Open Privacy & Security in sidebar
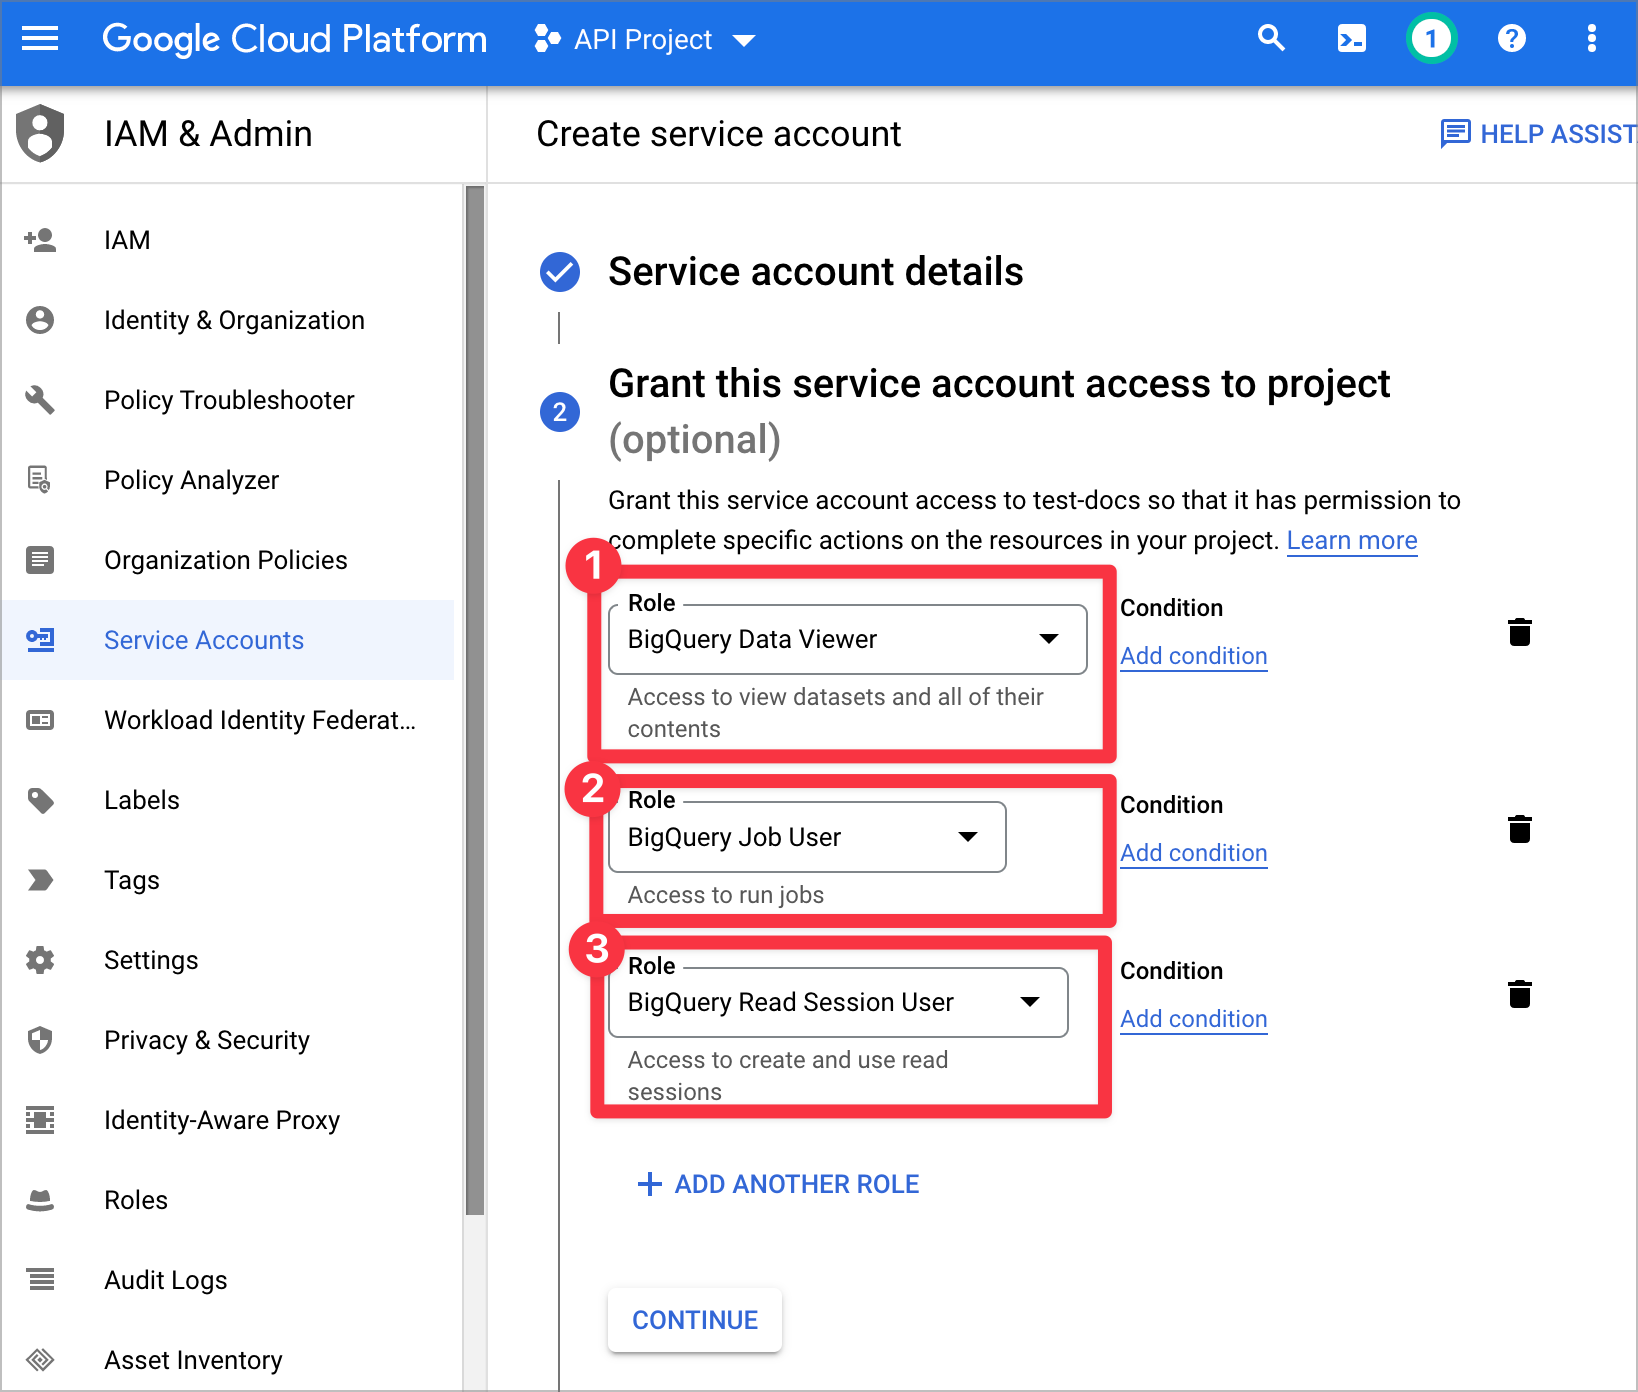 (228, 1040)
